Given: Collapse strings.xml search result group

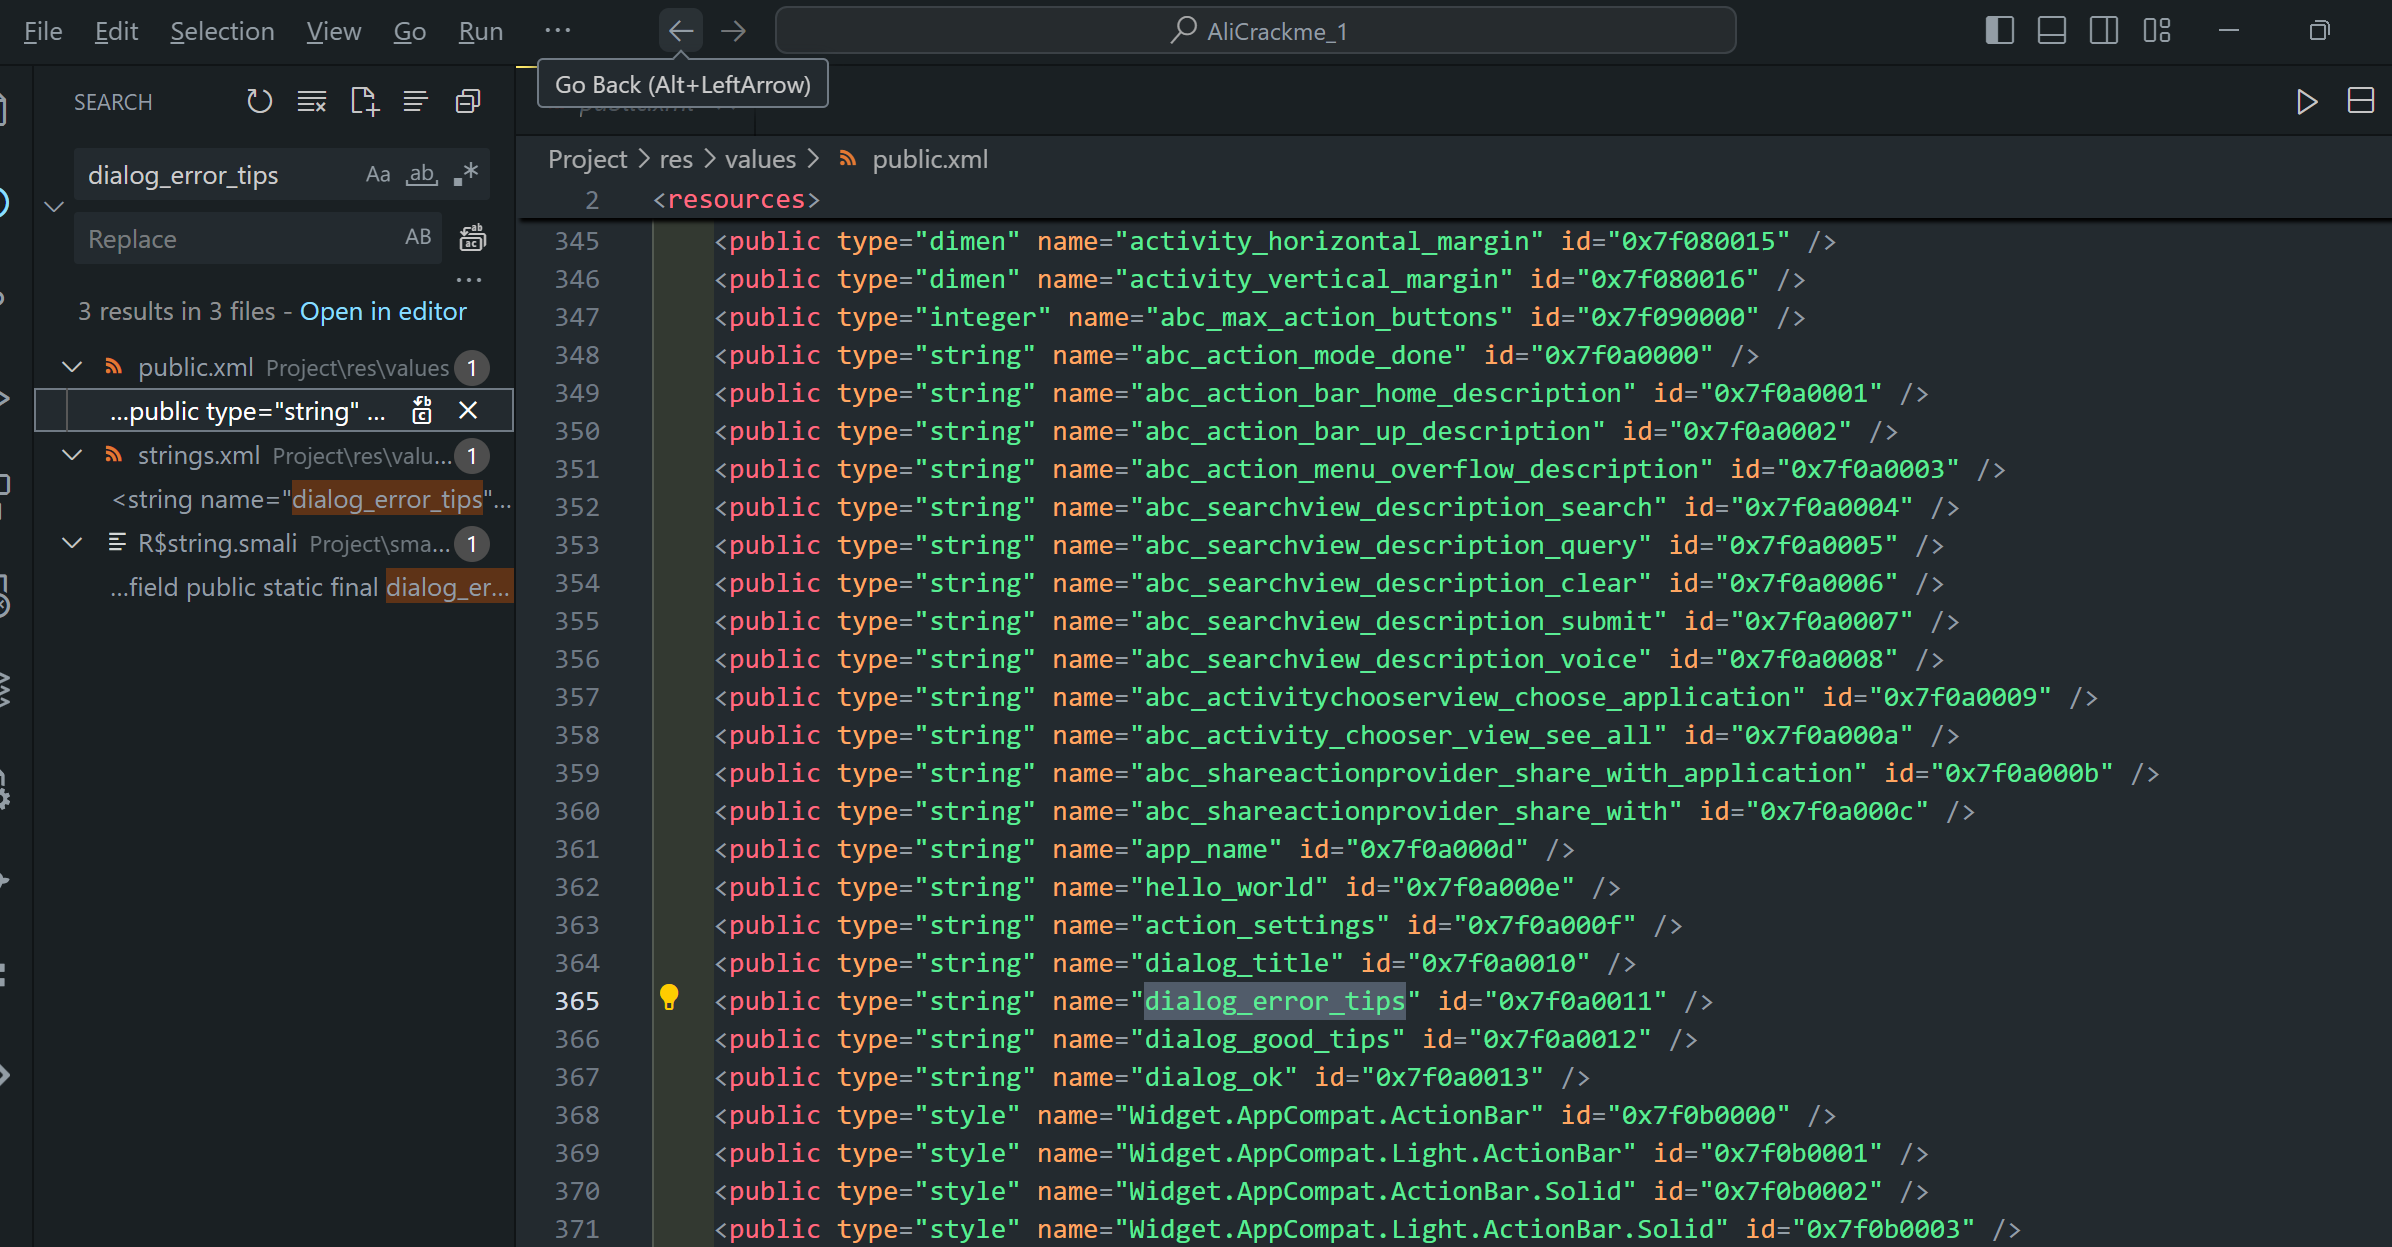Looking at the screenshot, I should point(72,455).
